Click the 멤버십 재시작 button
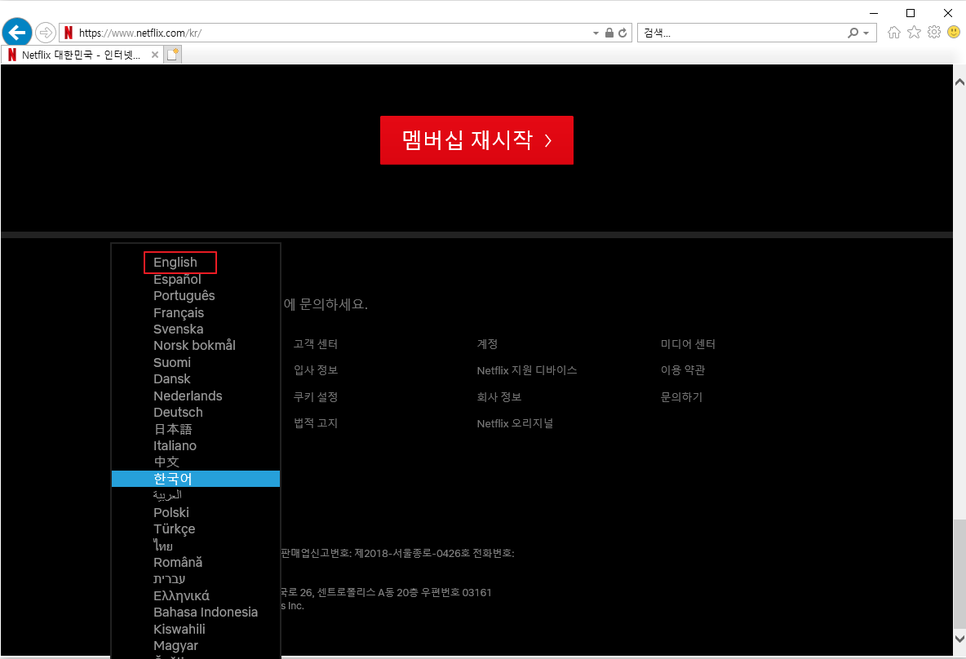 tap(476, 140)
